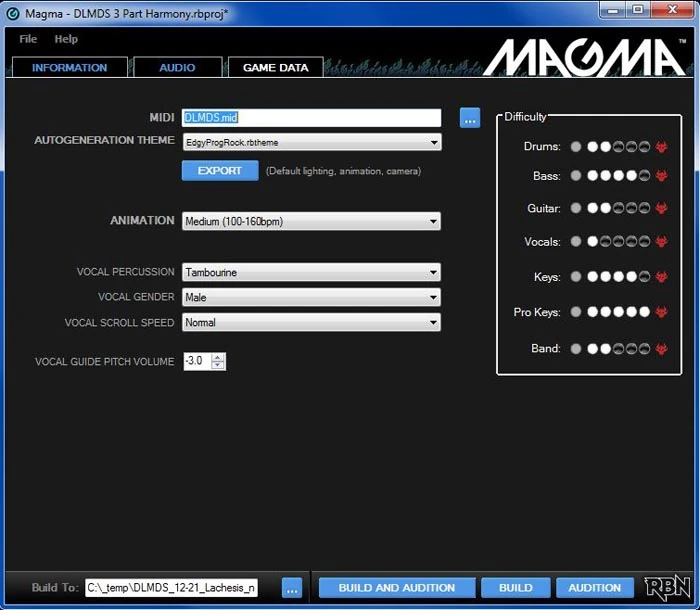Increase Vocal Guide Pitch Volume with up arrow
700x610 pixels.
coord(217,357)
